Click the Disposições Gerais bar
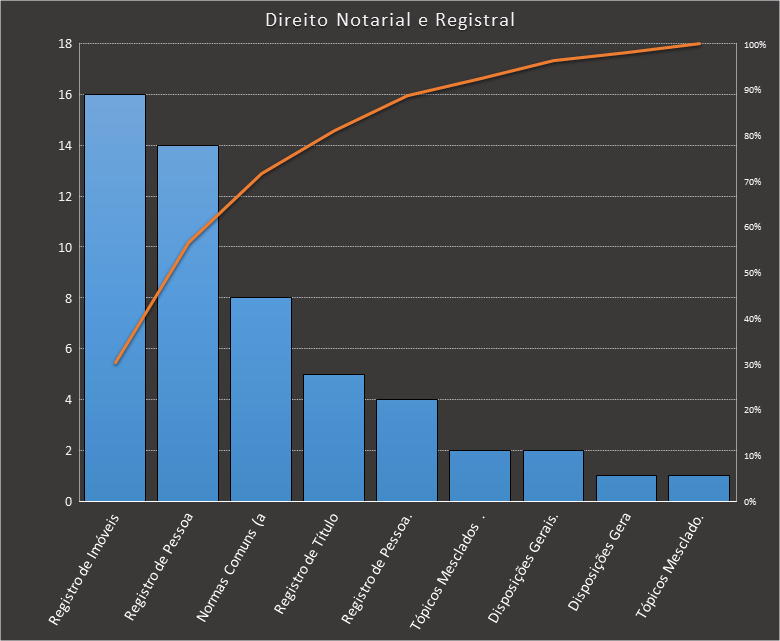This screenshot has height=641, width=780. click(553, 476)
